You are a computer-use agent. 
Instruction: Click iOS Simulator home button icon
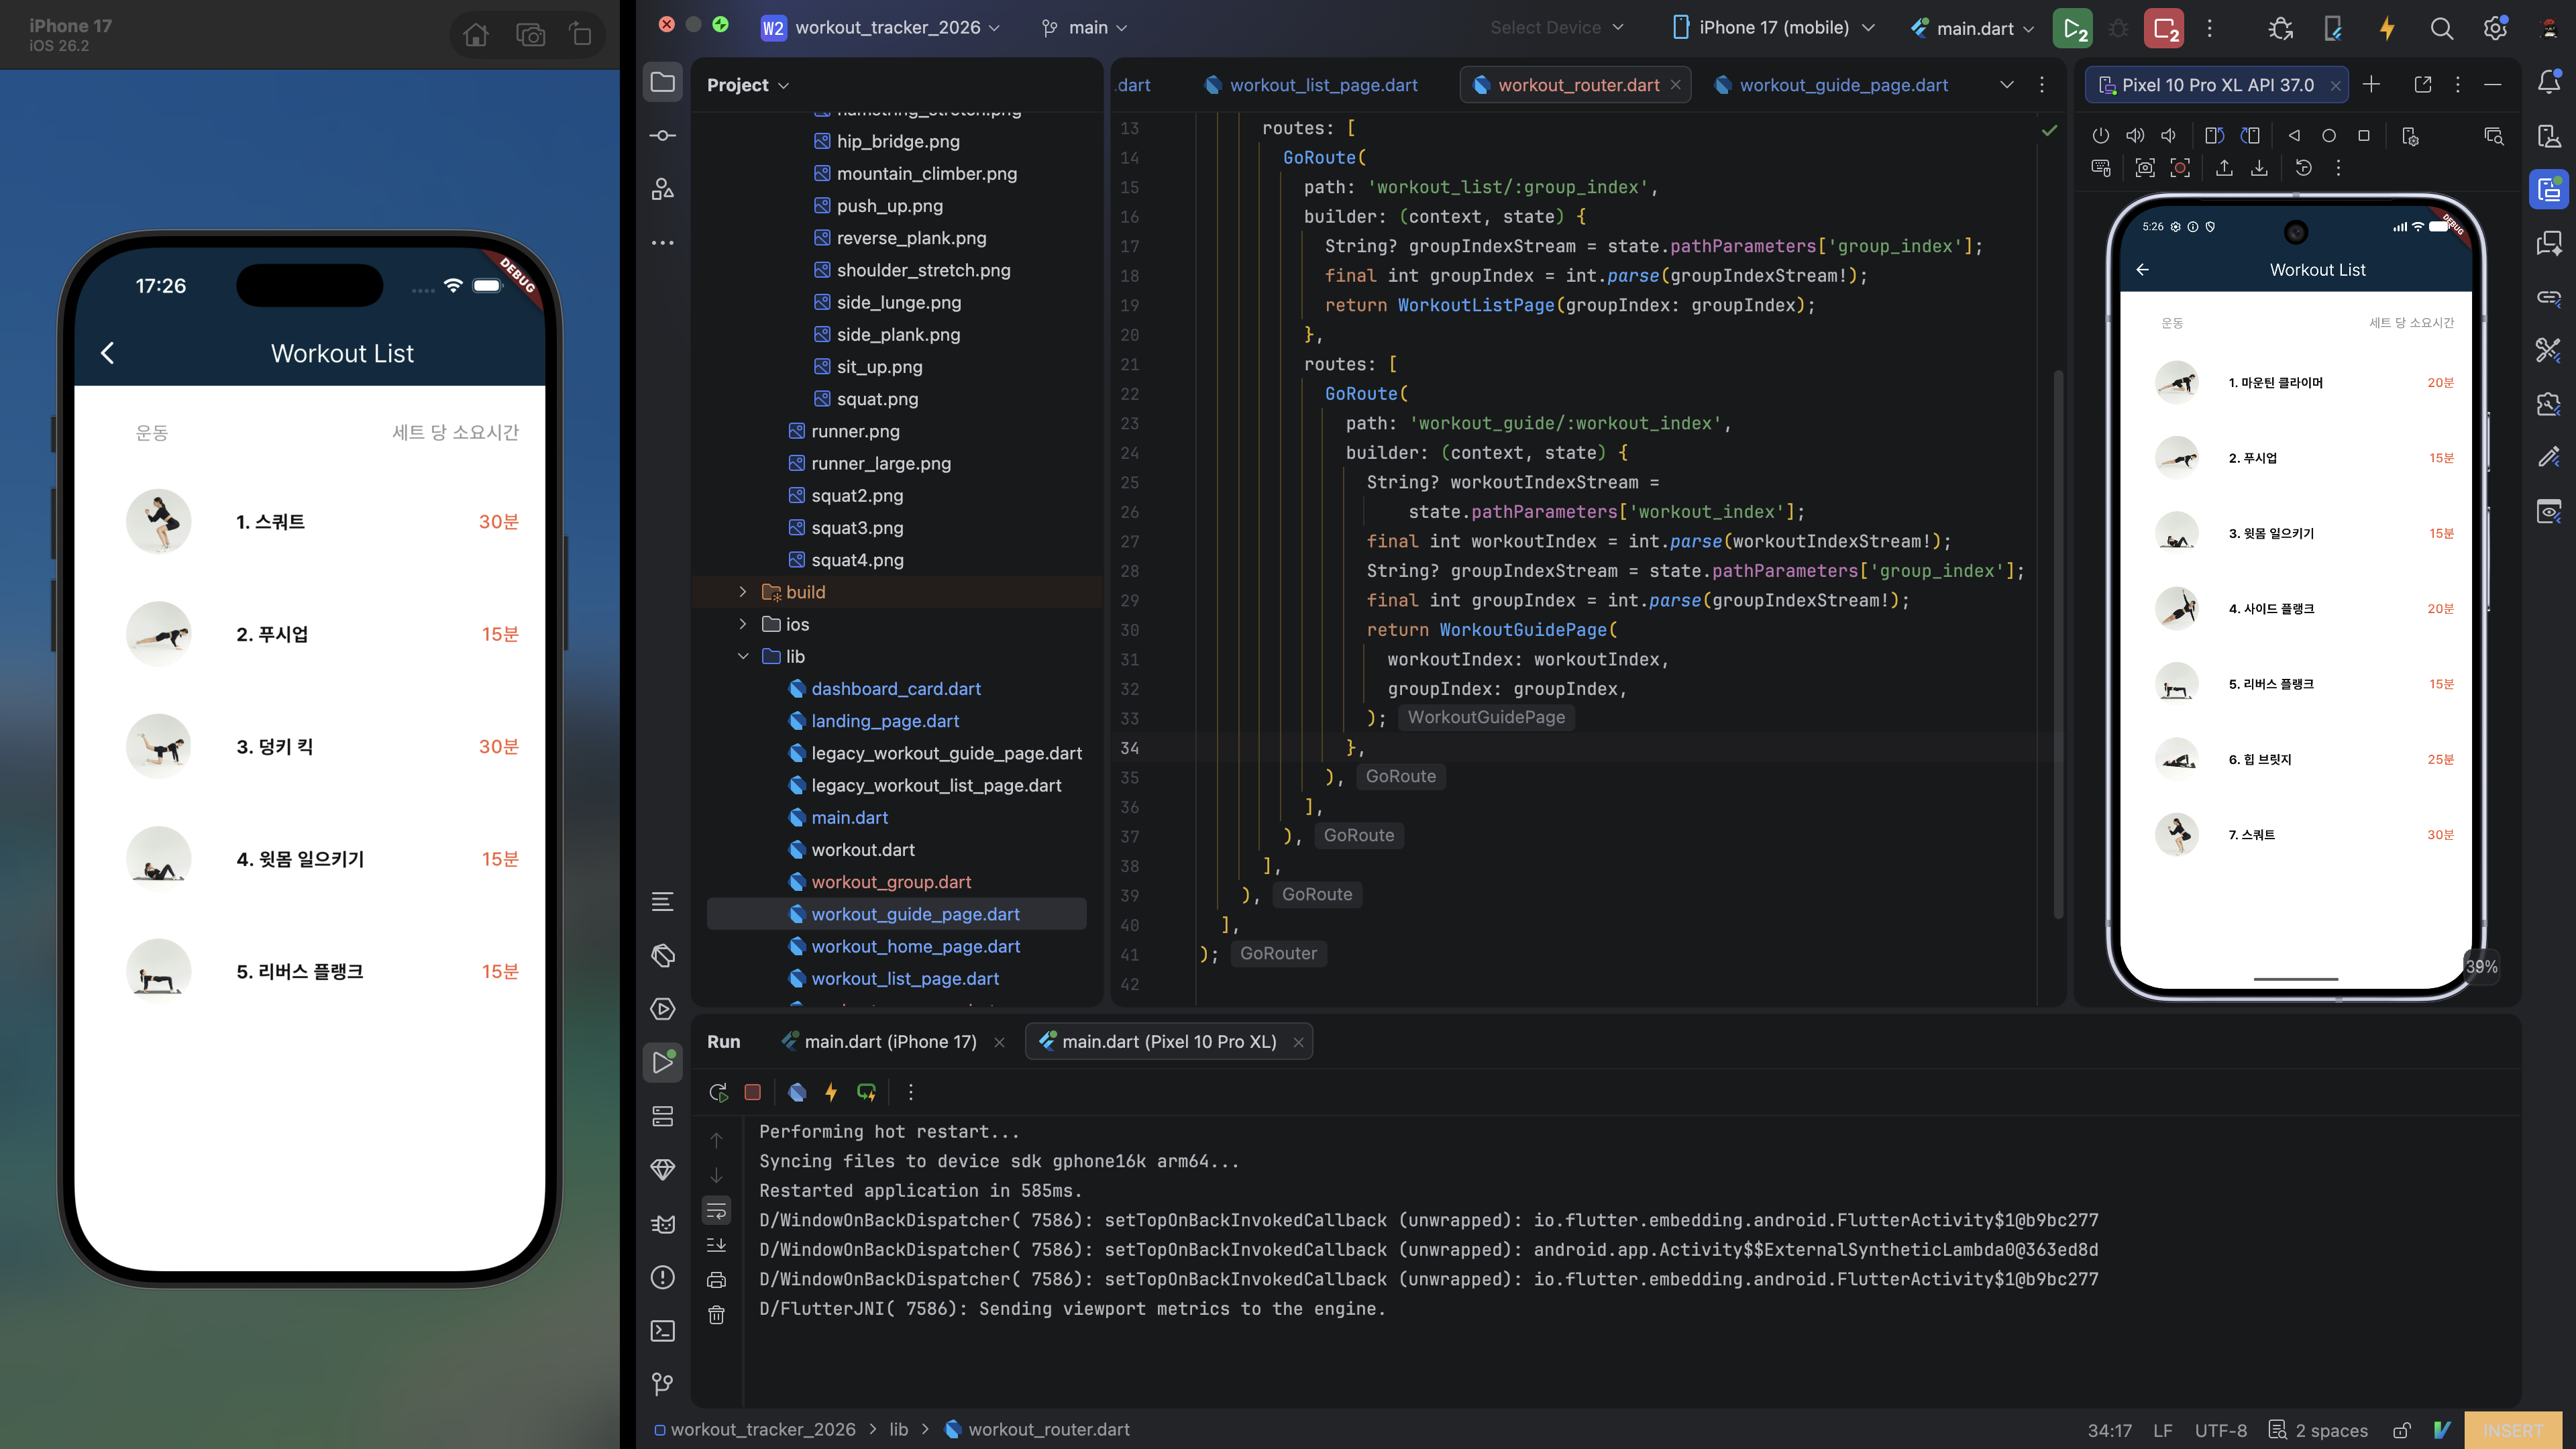(x=476, y=36)
